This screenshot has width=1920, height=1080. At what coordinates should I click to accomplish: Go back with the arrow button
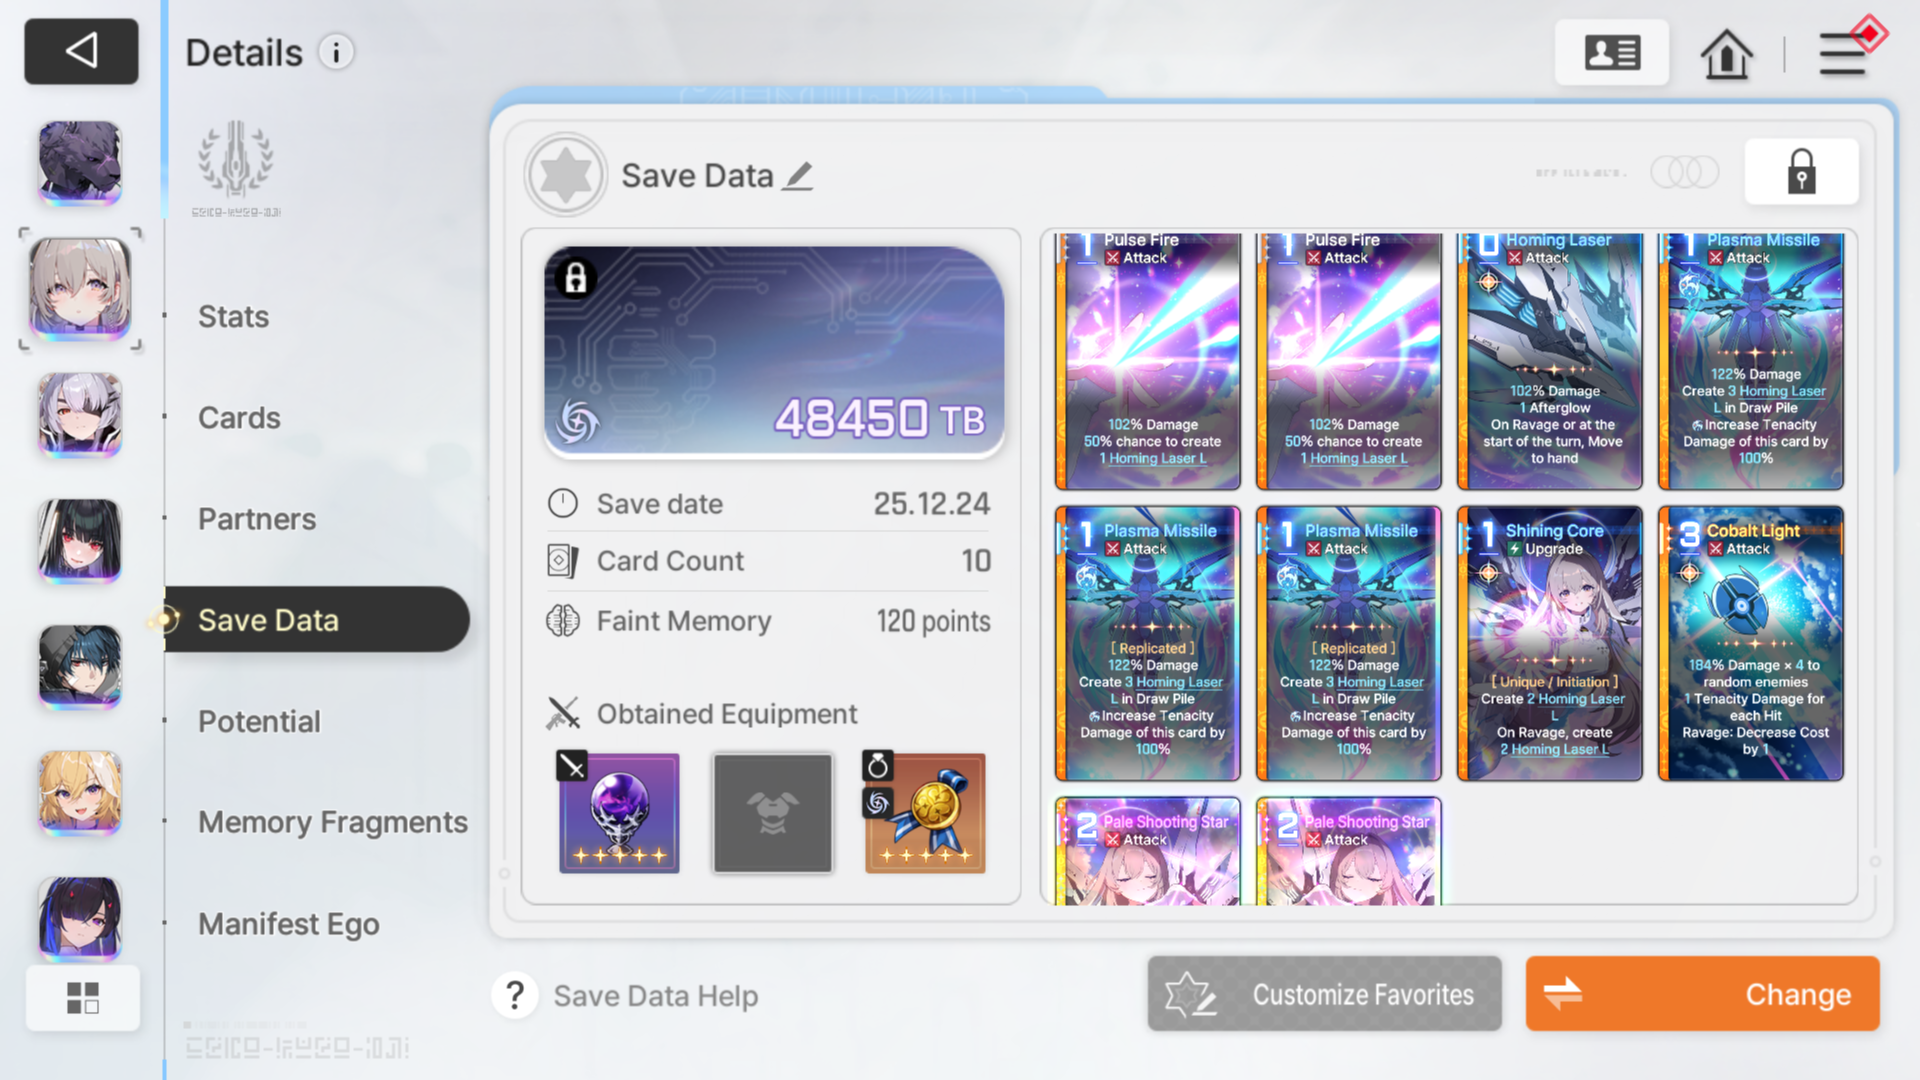point(81,51)
